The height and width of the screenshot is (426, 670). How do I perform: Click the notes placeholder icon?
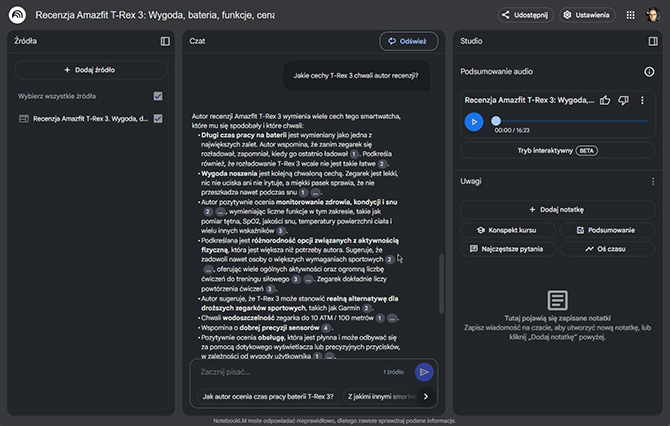click(558, 300)
